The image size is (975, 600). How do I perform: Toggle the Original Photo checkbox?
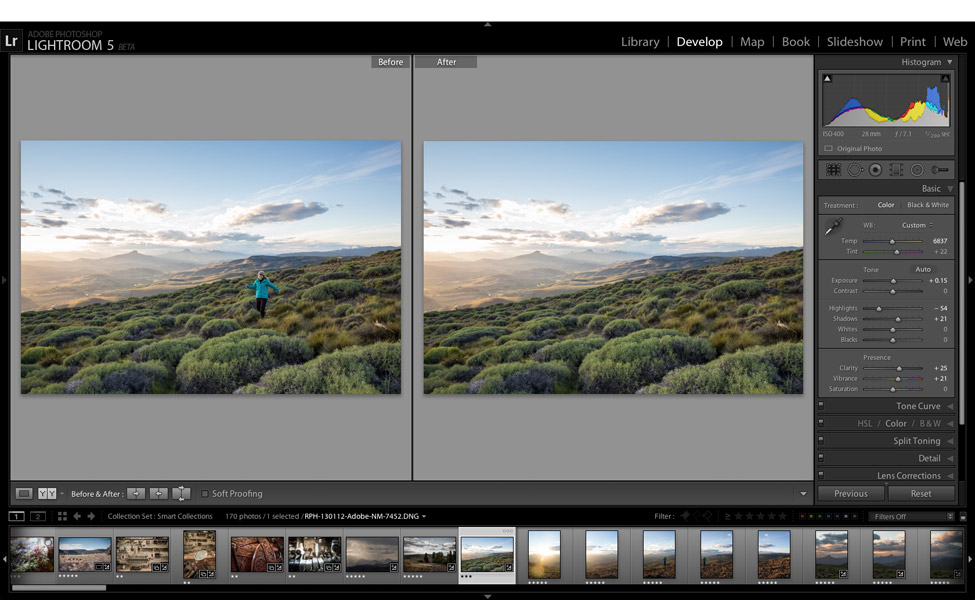pyautogui.click(x=828, y=149)
